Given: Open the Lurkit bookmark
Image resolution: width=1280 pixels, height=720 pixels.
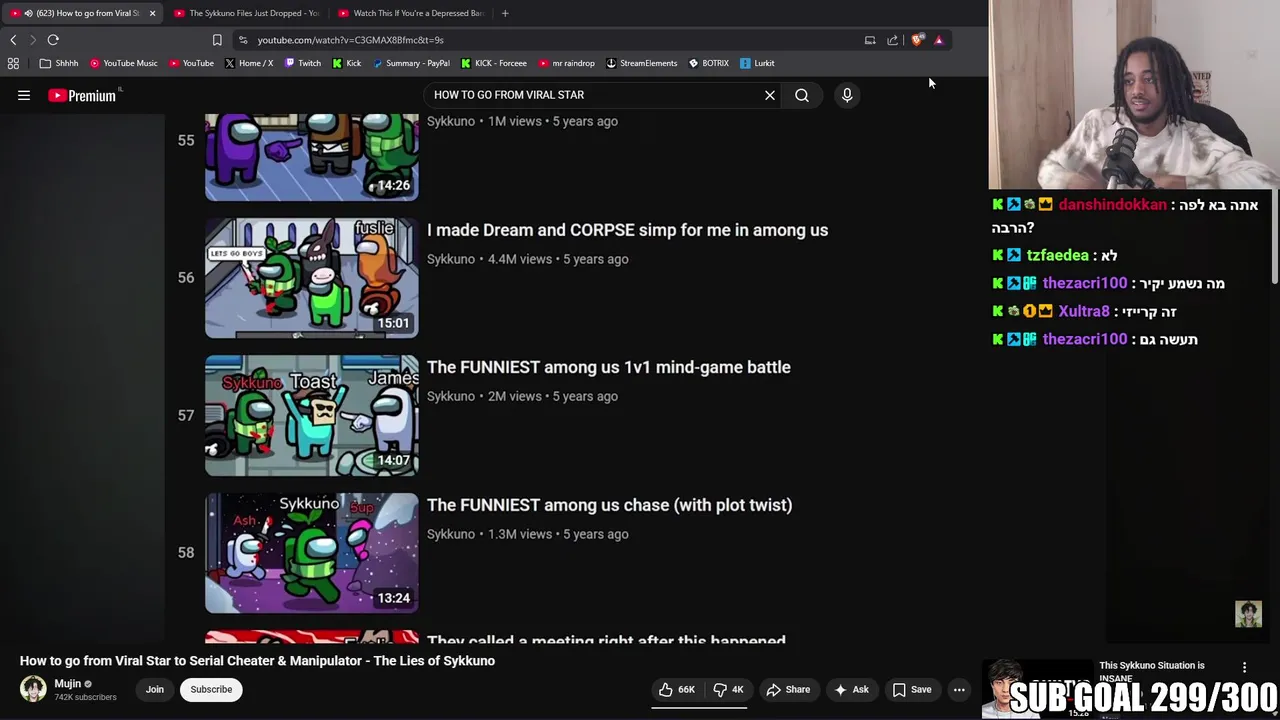Looking at the screenshot, I should pos(757,63).
